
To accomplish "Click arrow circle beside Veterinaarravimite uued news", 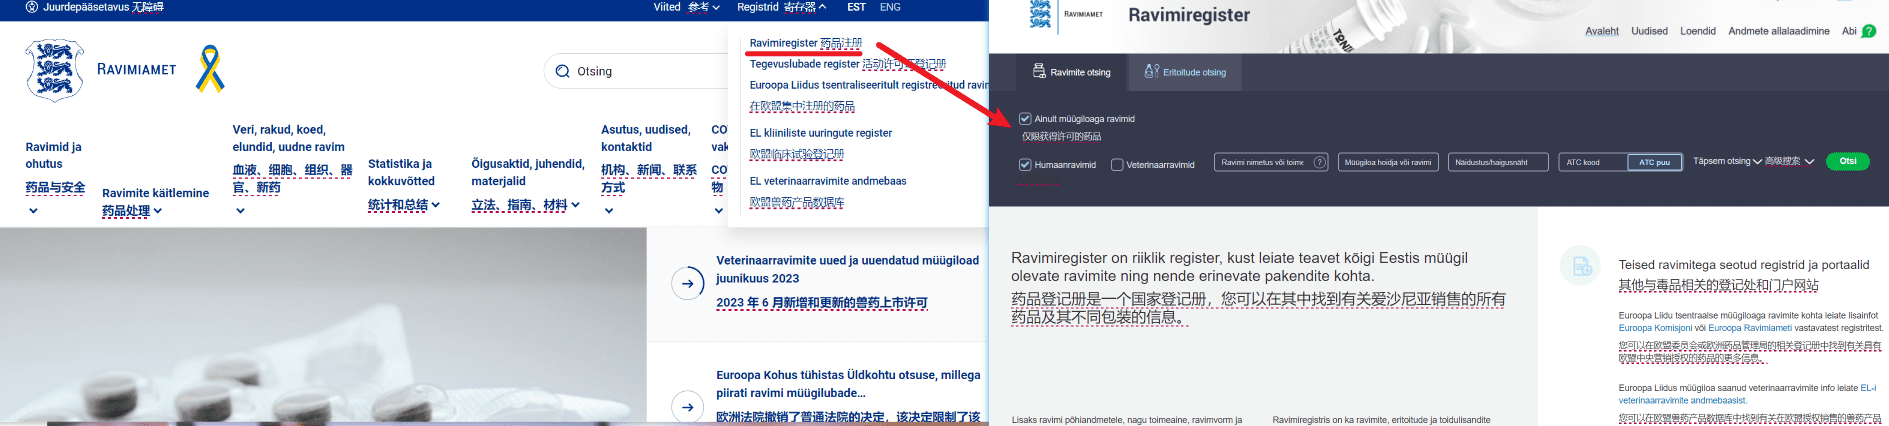I will 687,283.
